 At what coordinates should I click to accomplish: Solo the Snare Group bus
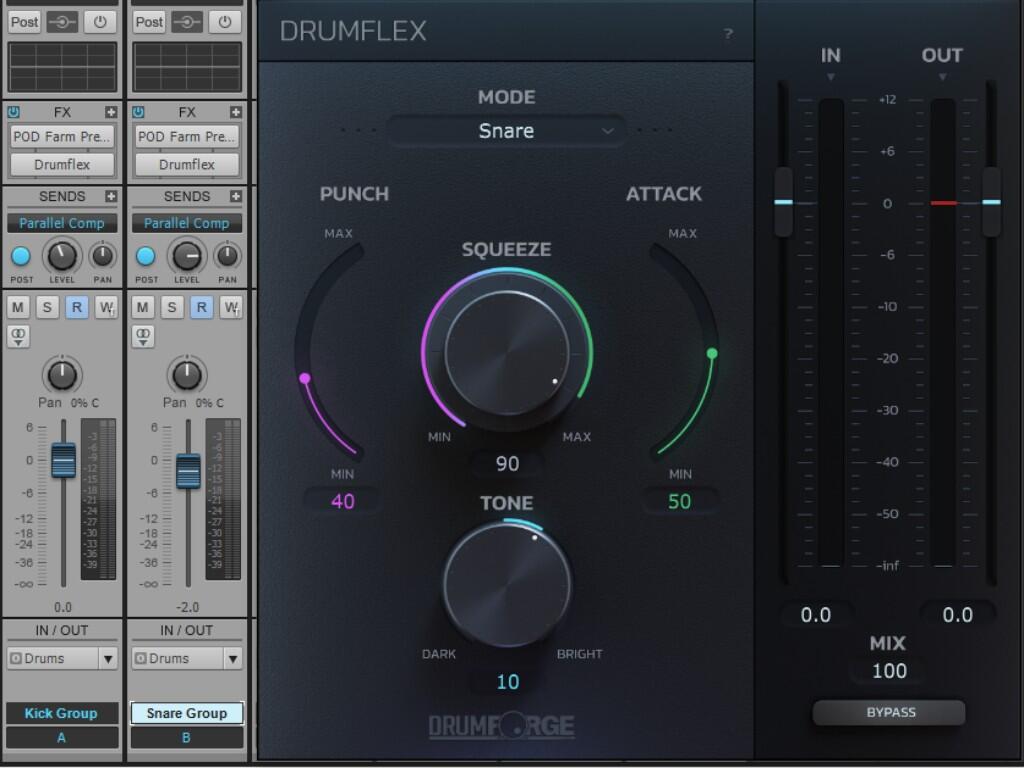pos(172,308)
